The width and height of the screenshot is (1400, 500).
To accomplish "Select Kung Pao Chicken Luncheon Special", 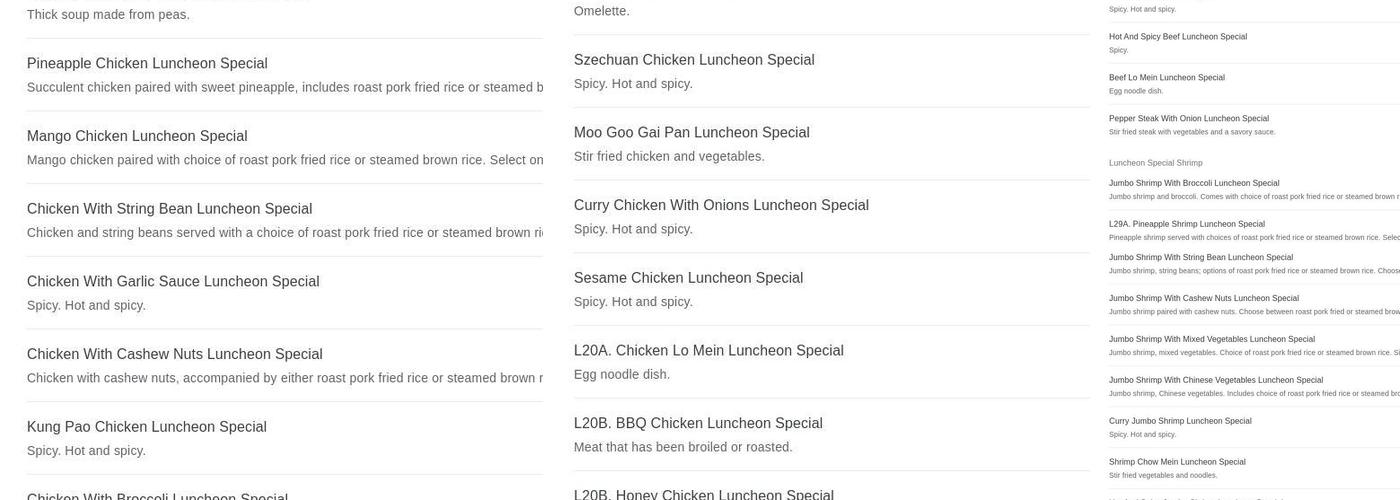I will pos(146,427).
